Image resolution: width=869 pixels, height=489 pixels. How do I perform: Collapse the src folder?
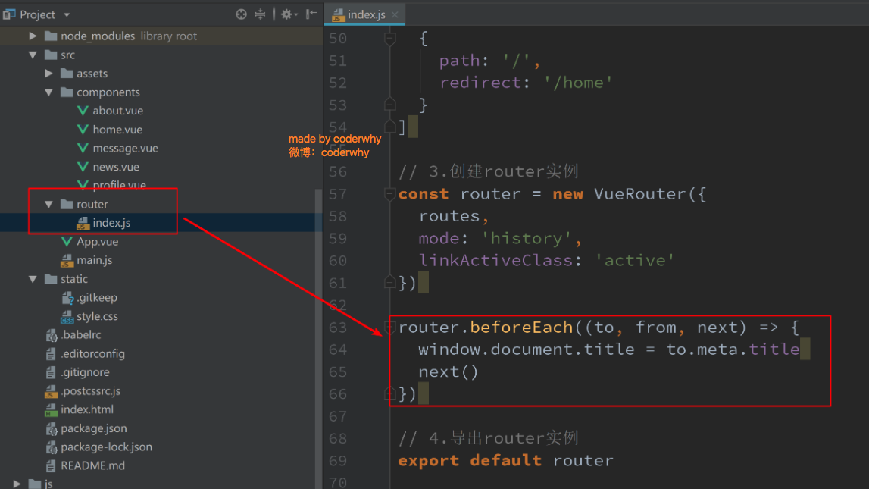pos(33,55)
